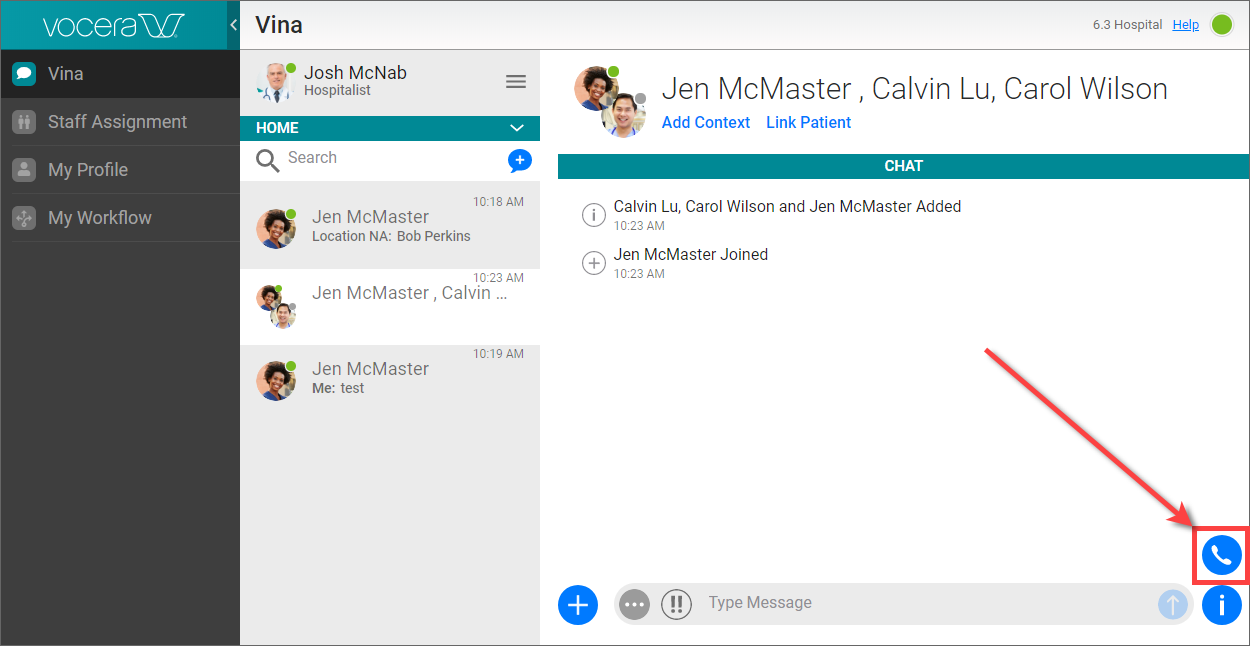This screenshot has height=646, width=1250.
Task: Open Staff Assignment in sidebar
Action: pyautogui.click(x=117, y=122)
